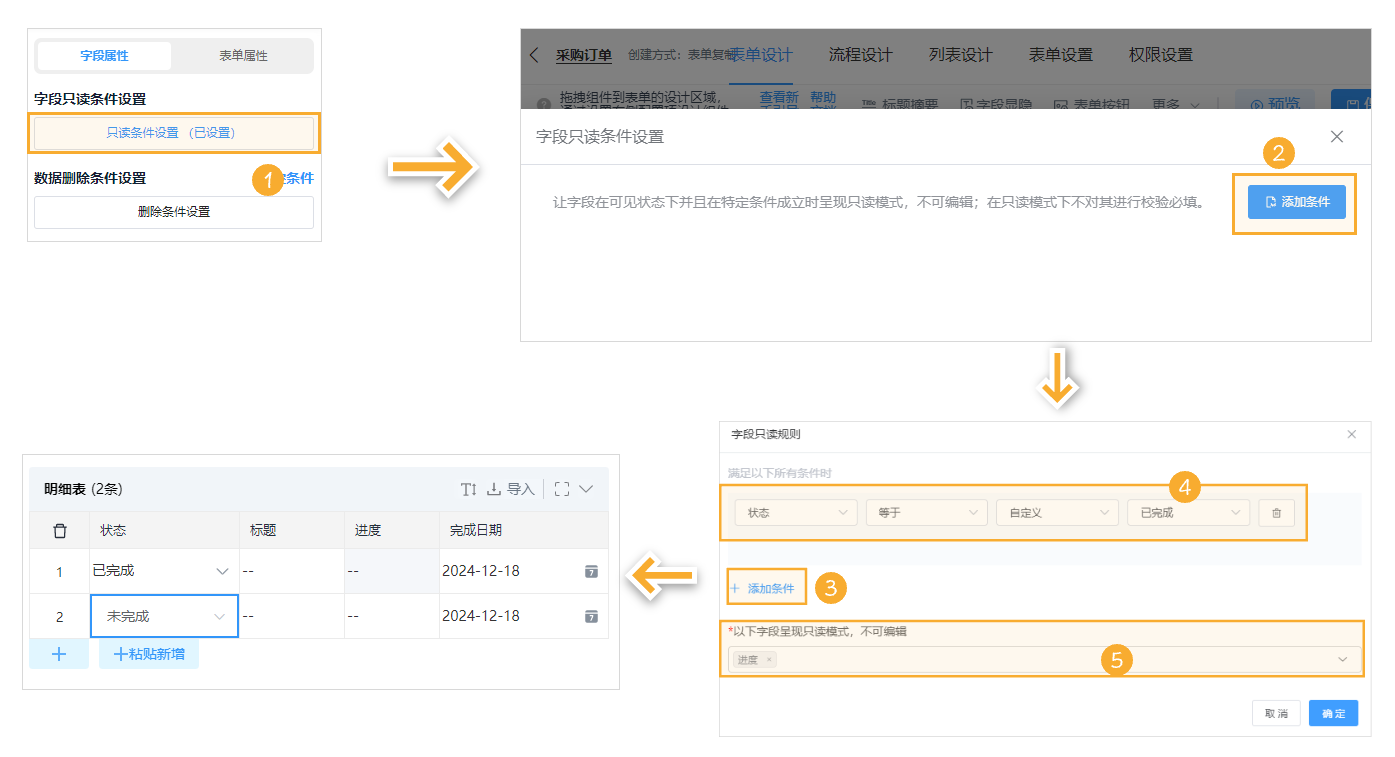Click the trash icon in the detail table header
1395x757 pixels.
[x=59, y=529]
